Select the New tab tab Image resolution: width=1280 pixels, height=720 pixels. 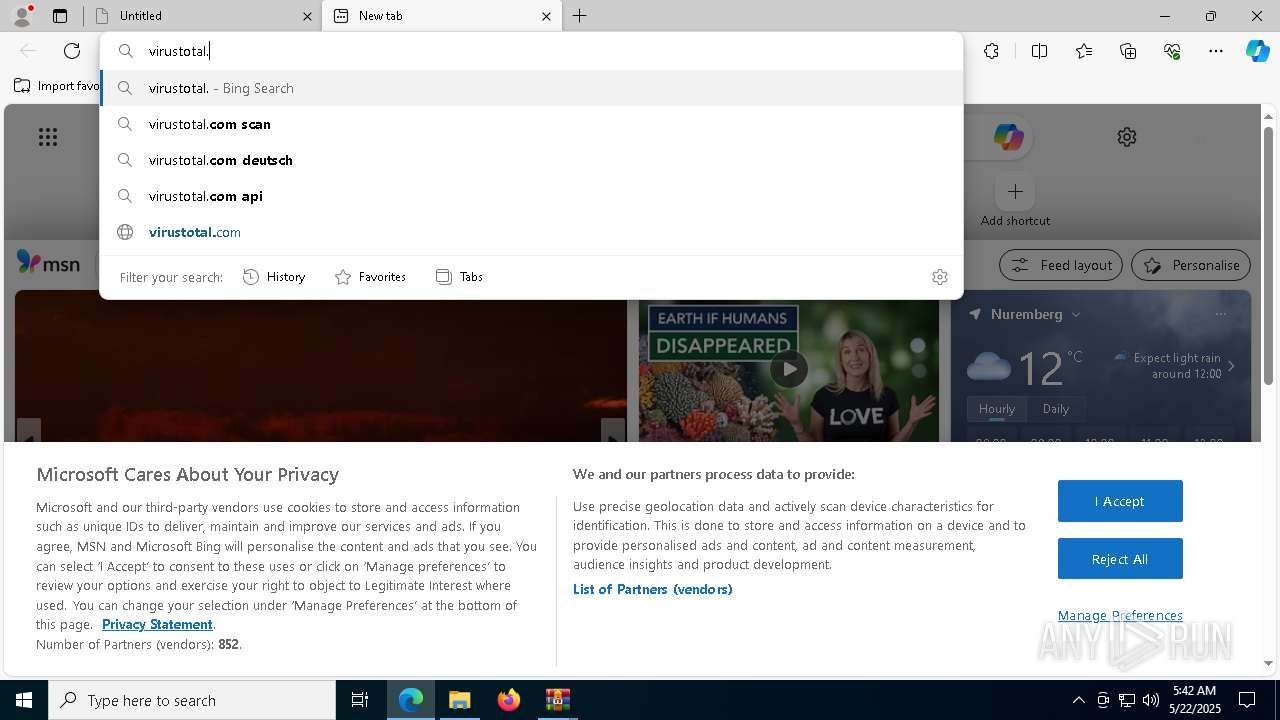[x=442, y=16]
